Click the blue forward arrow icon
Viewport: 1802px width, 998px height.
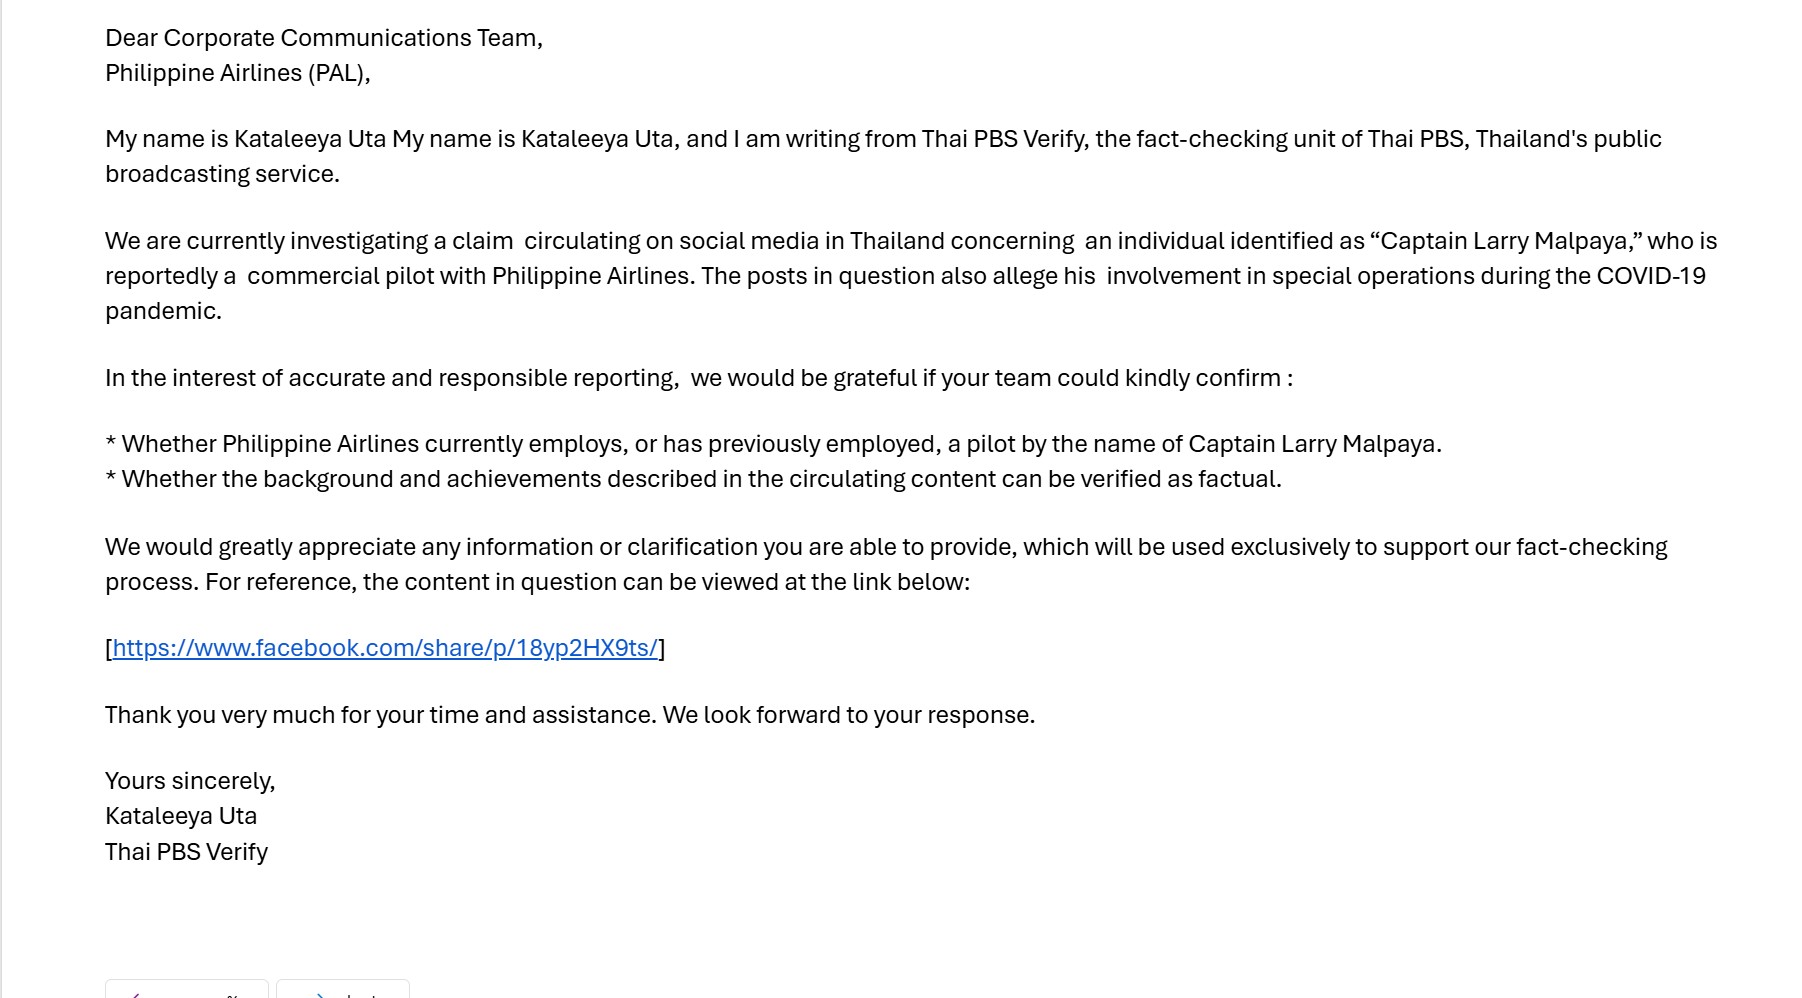click(x=319, y=994)
